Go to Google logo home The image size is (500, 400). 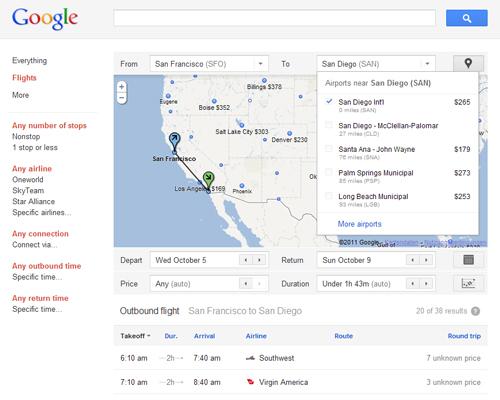pyautogui.click(x=45, y=18)
